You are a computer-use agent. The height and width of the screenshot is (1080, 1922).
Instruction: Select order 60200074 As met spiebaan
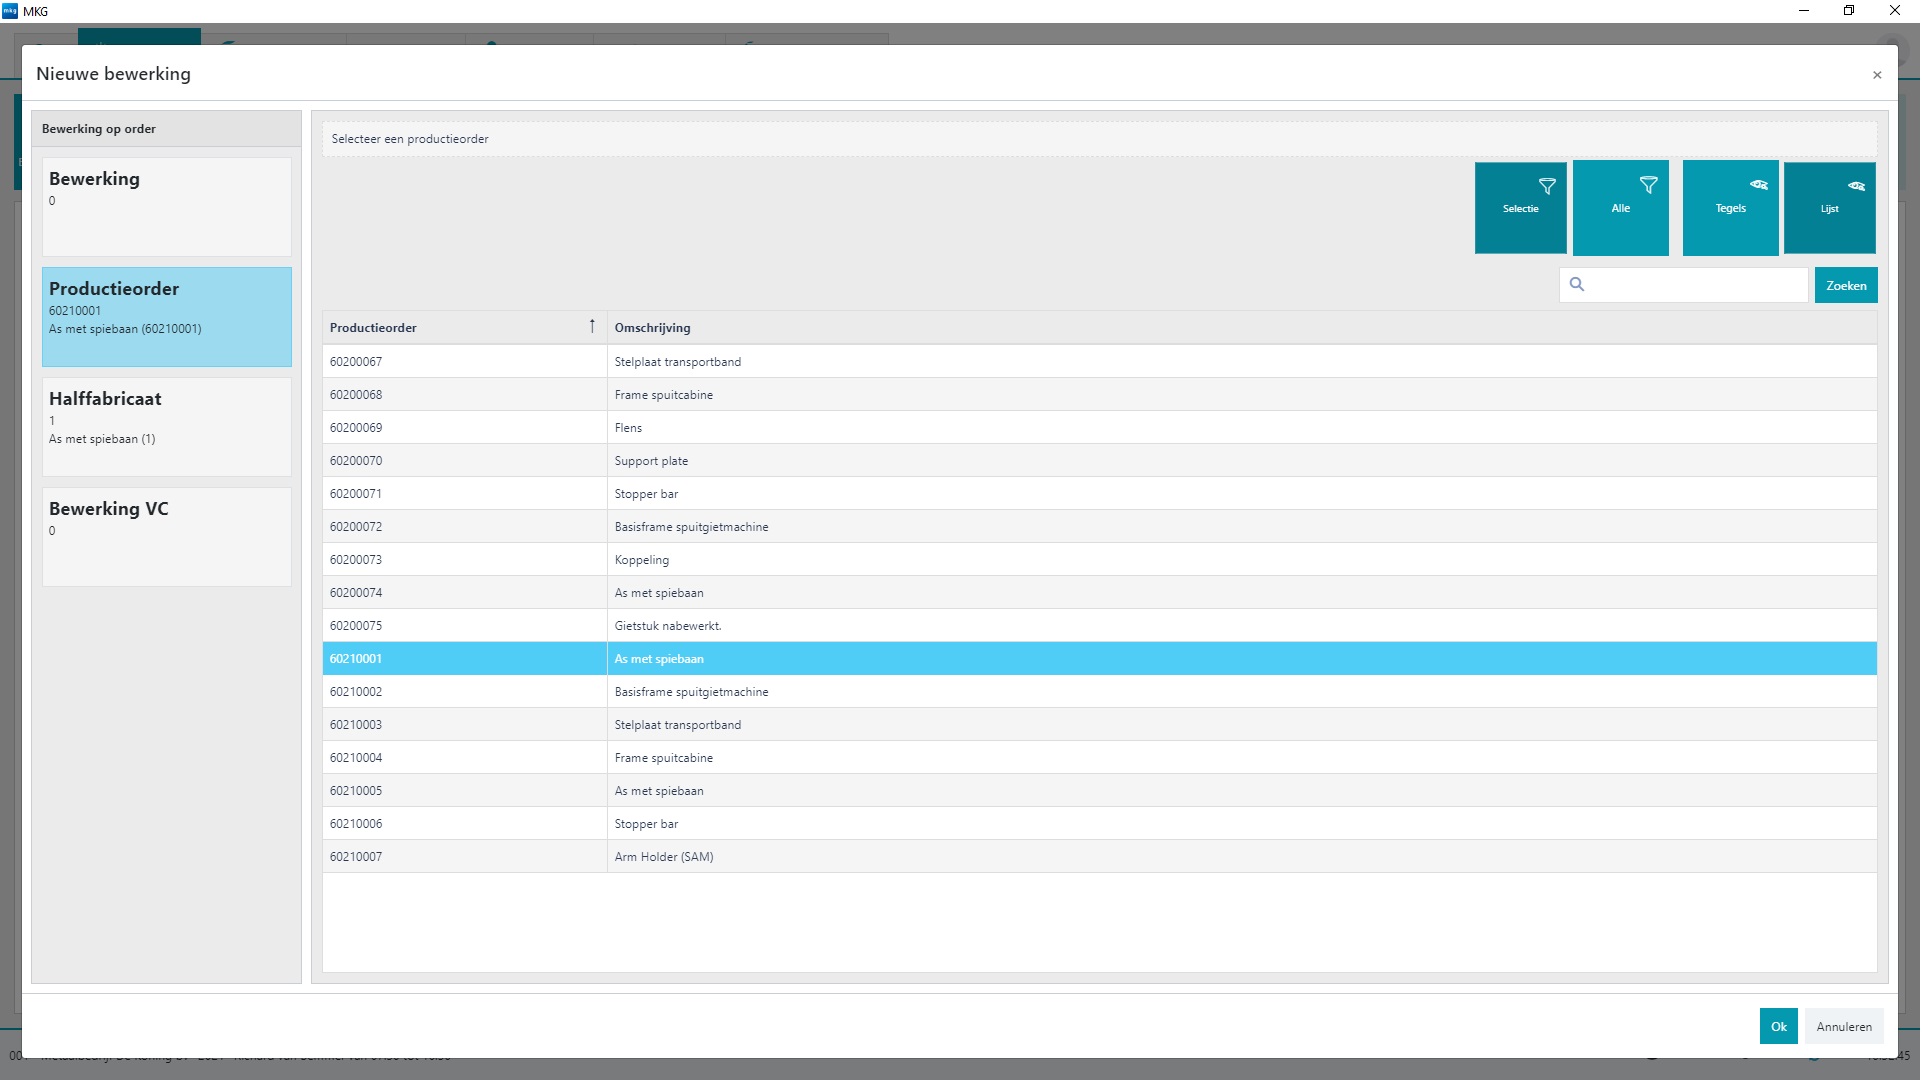click(x=1099, y=593)
